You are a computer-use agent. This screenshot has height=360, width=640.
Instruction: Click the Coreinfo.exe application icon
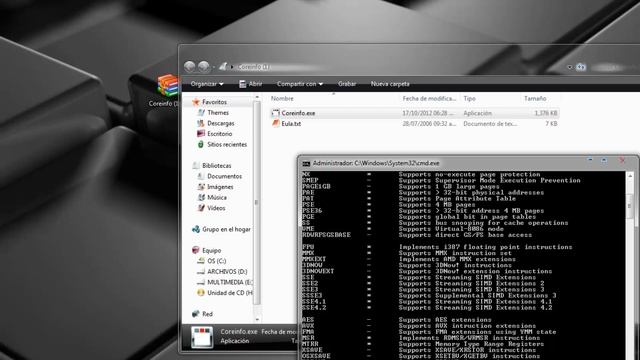click(276, 113)
